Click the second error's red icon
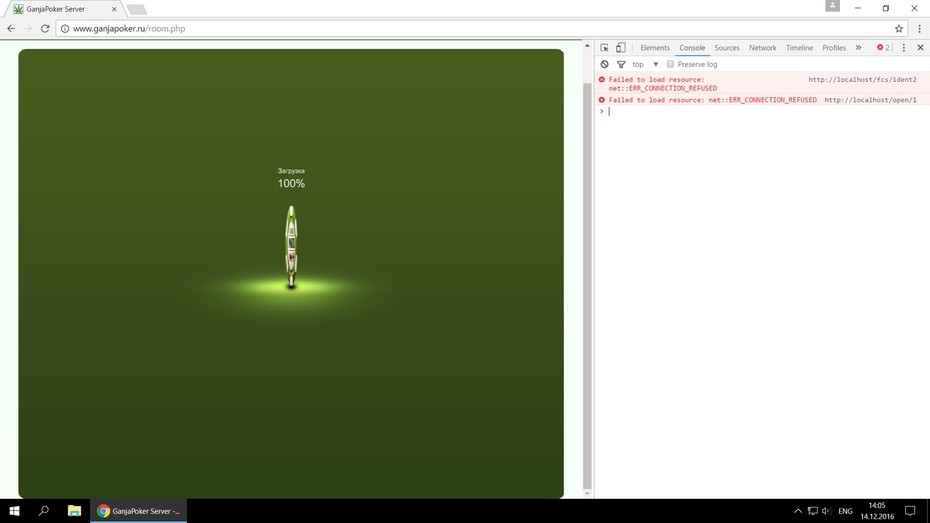930x523 pixels. (601, 100)
